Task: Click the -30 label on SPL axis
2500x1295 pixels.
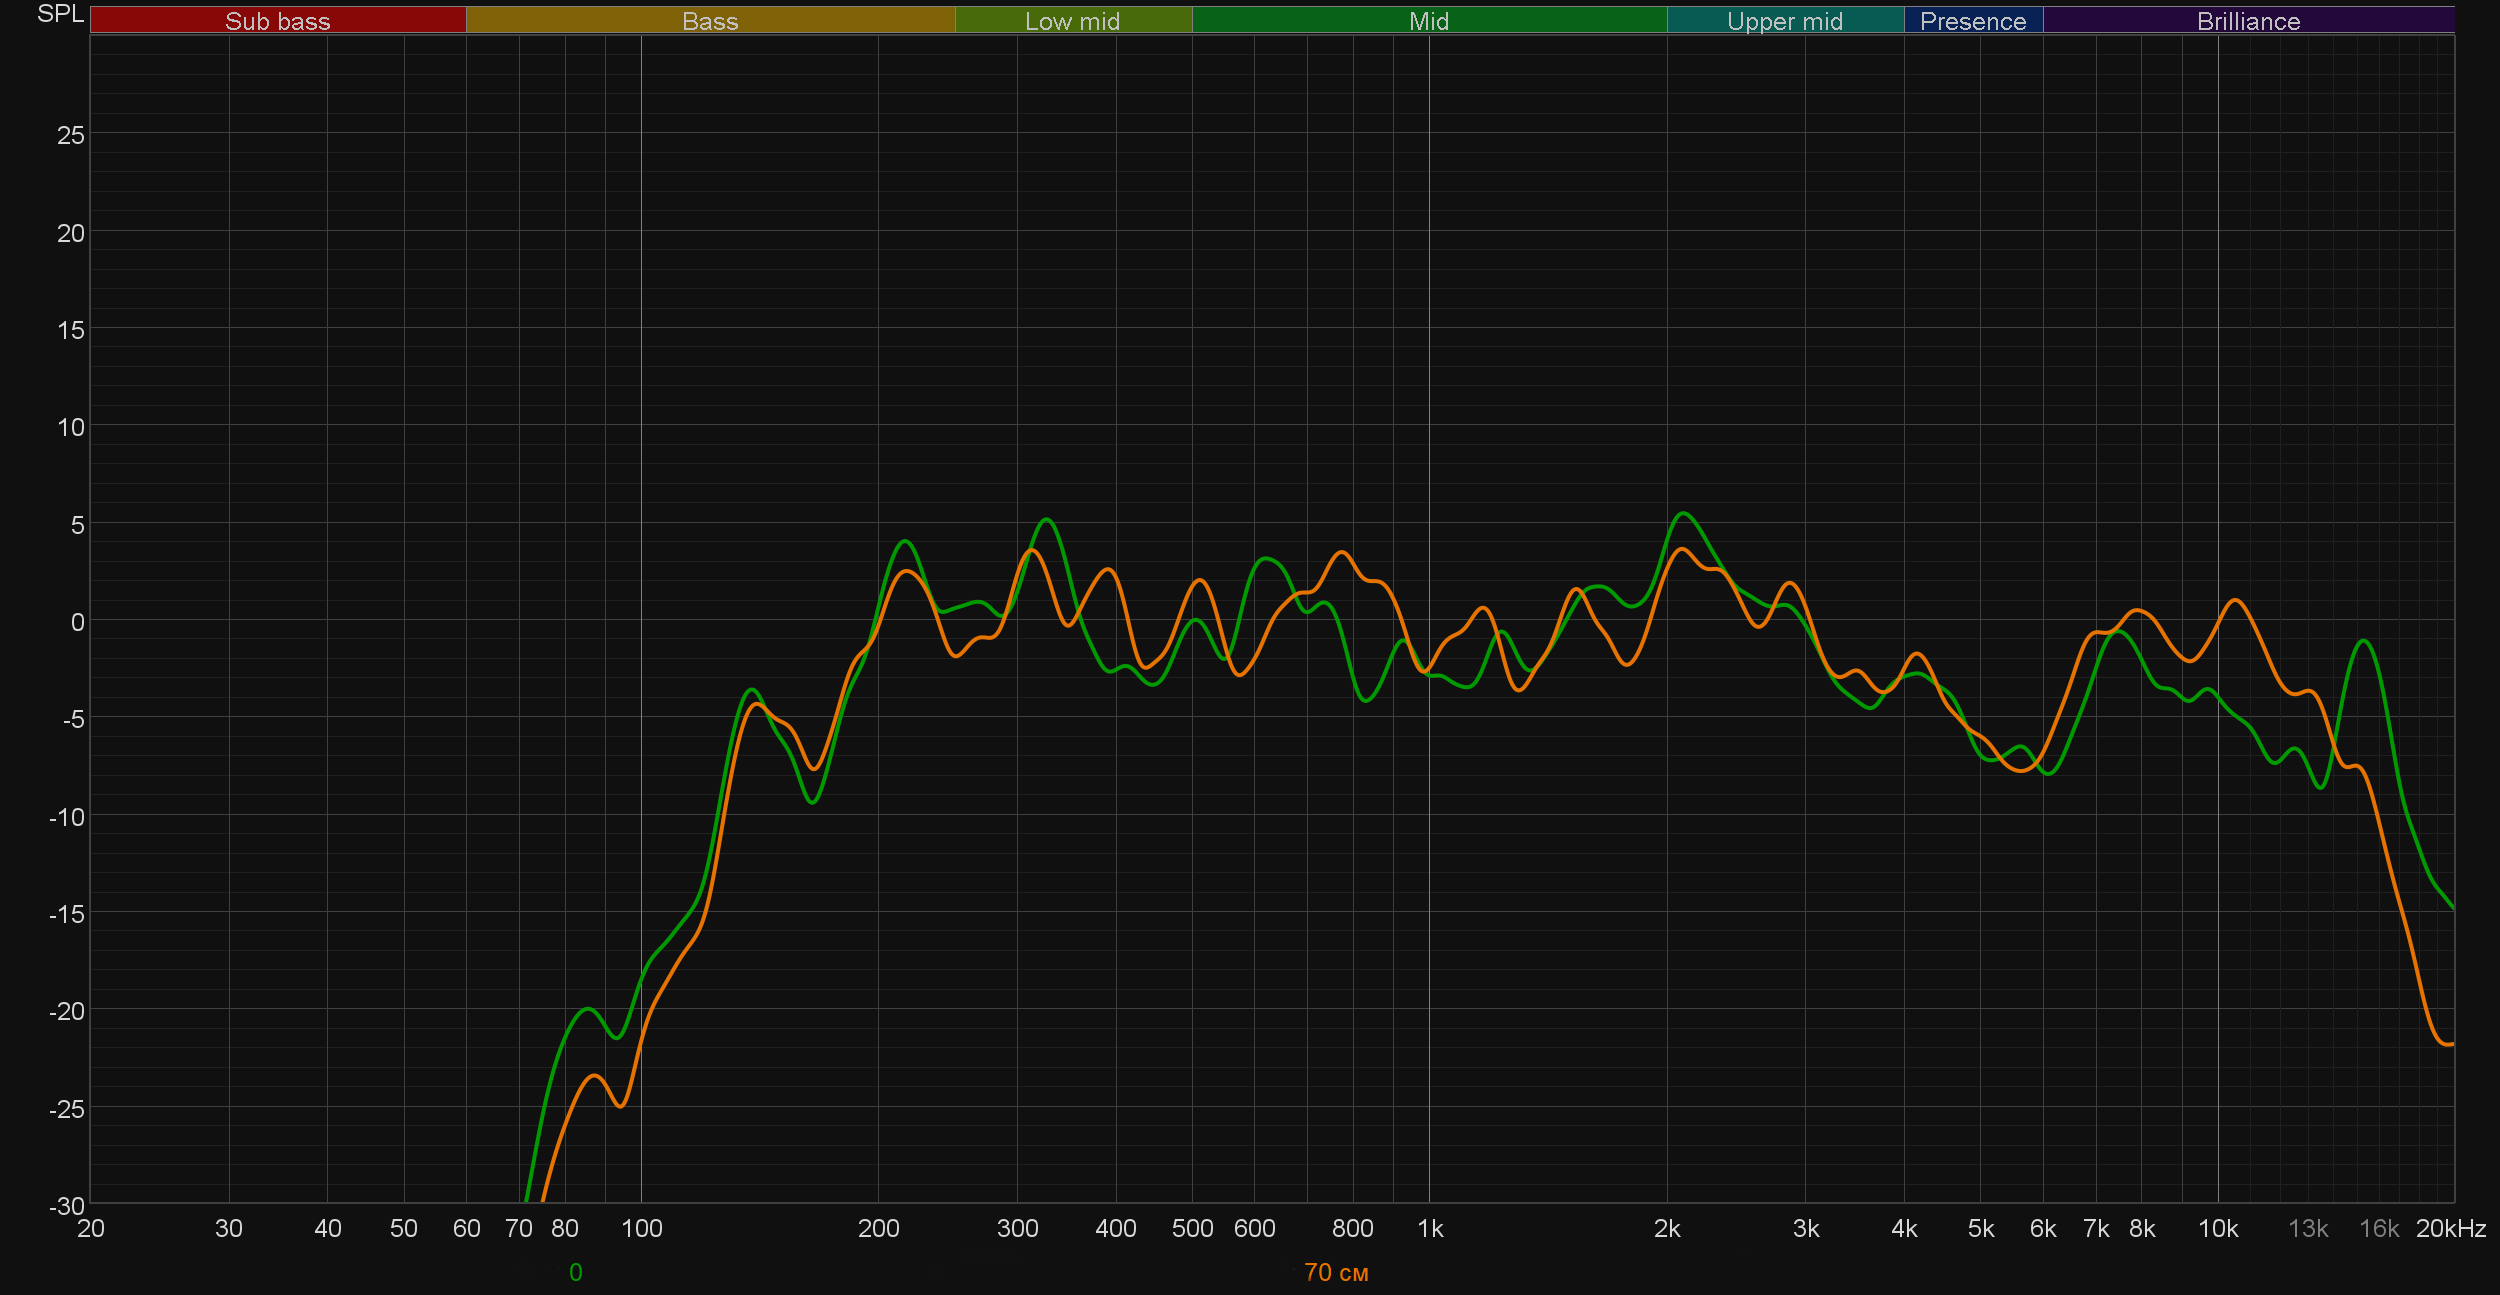Action: 67,1206
